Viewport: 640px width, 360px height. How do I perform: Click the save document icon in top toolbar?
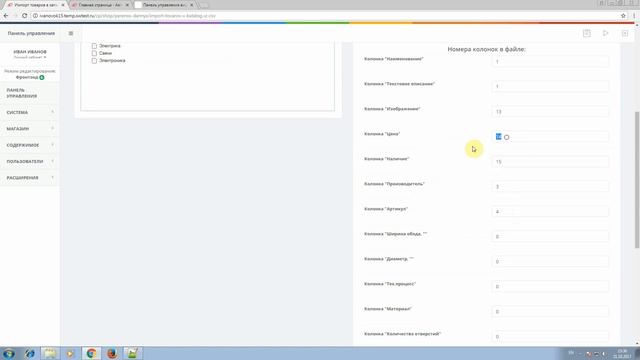(x=587, y=33)
